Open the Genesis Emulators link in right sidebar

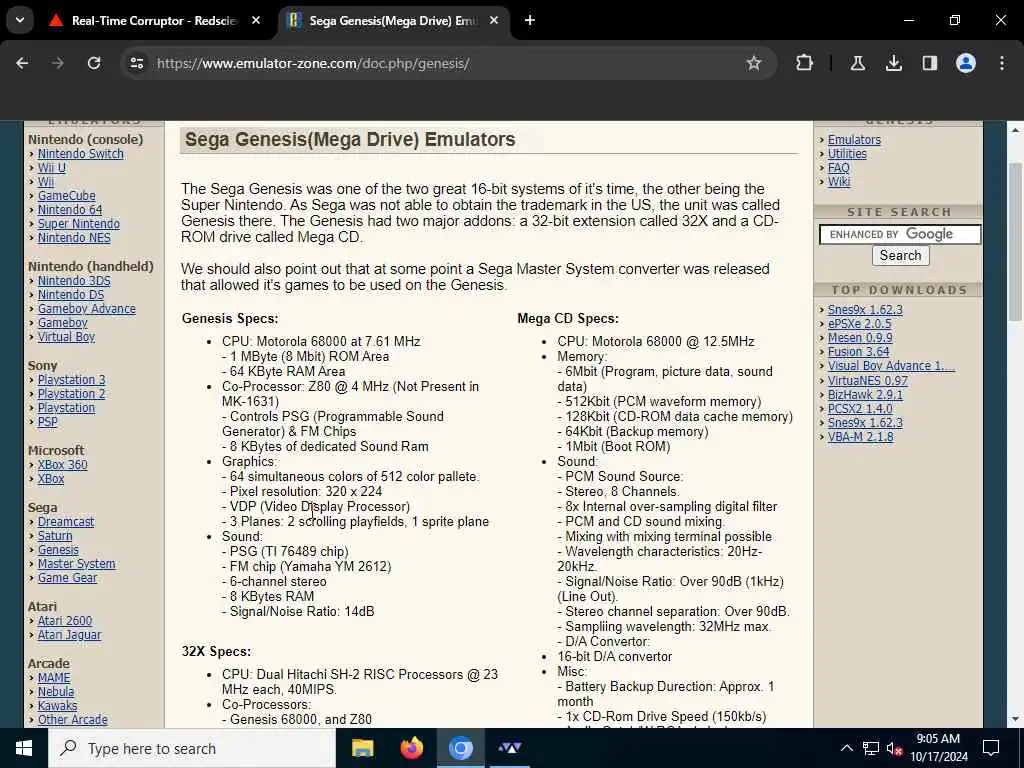coord(854,140)
